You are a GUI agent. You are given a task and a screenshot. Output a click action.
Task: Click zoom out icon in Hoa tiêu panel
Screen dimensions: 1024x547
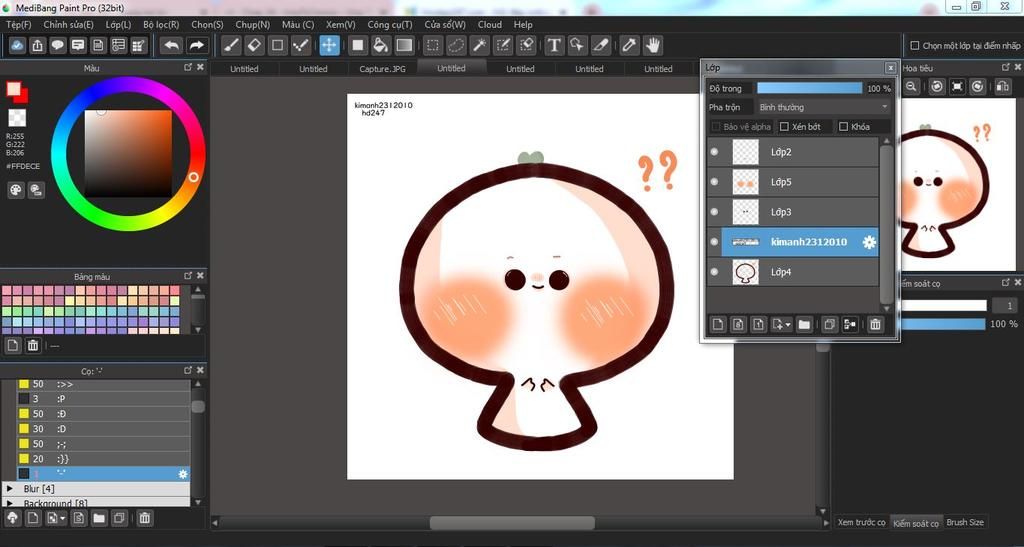pos(912,86)
